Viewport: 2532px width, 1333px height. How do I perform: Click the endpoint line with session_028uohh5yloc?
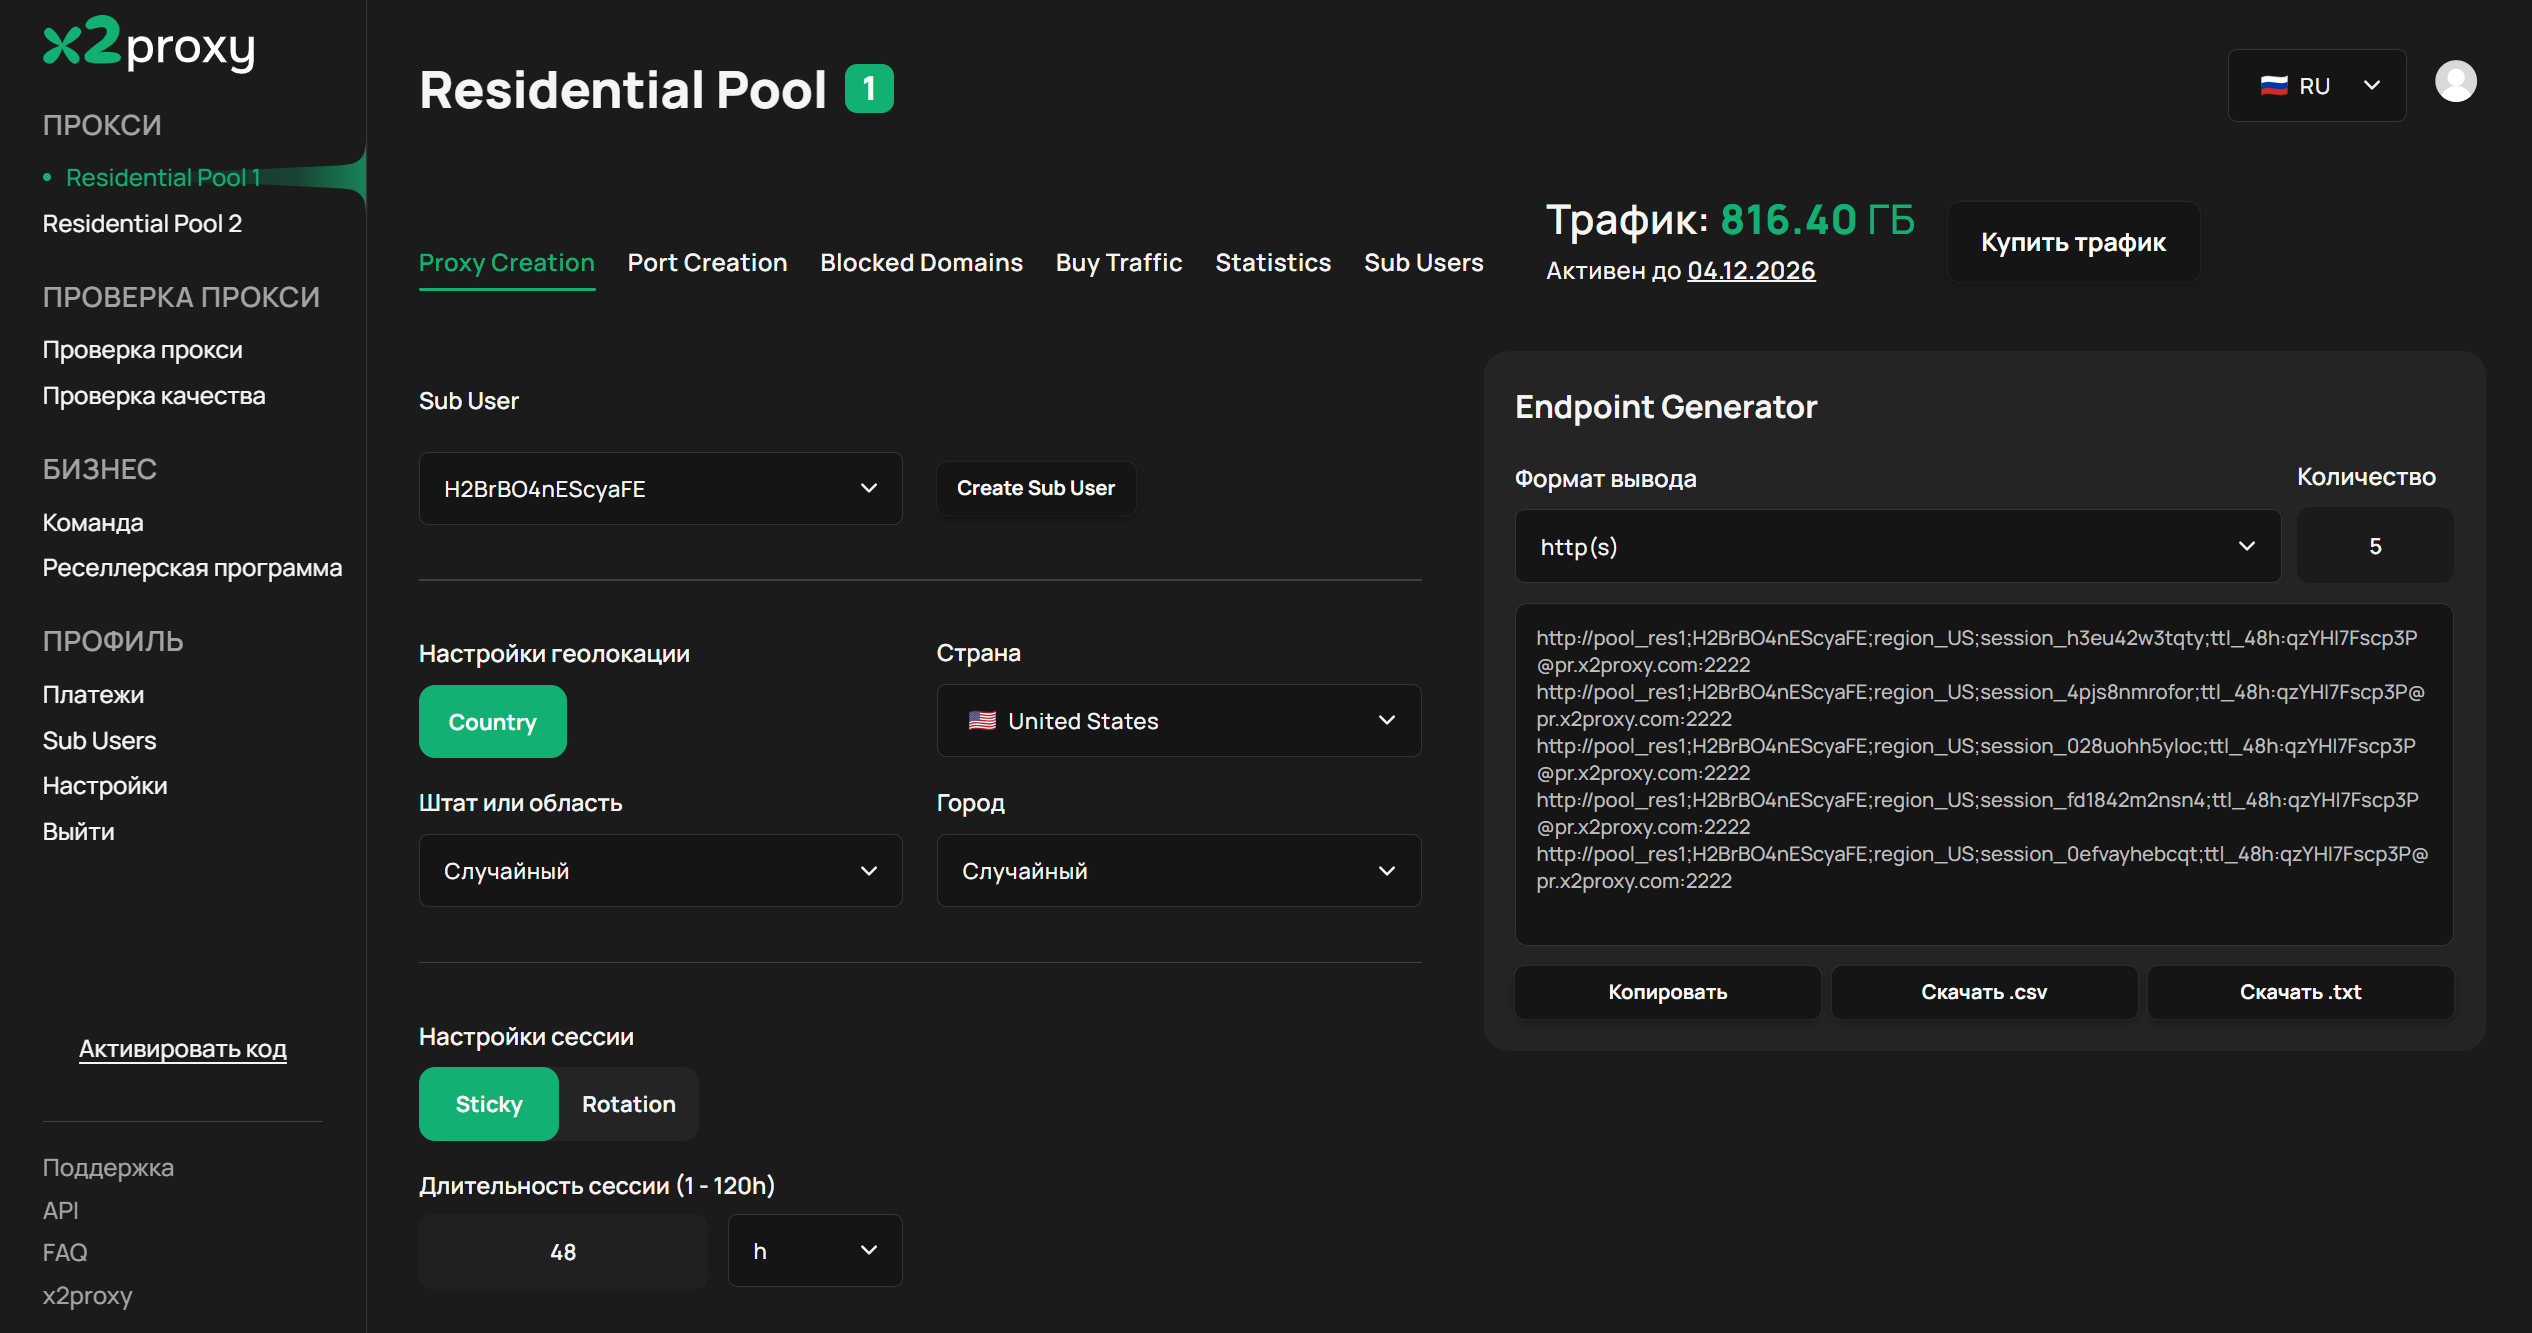(x=1976, y=759)
